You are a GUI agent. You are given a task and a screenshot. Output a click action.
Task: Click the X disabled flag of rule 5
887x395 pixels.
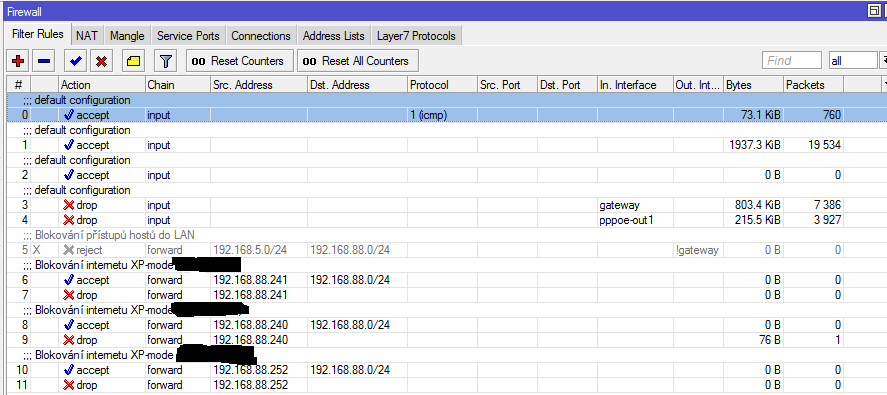pyautogui.click(x=36, y=250)
